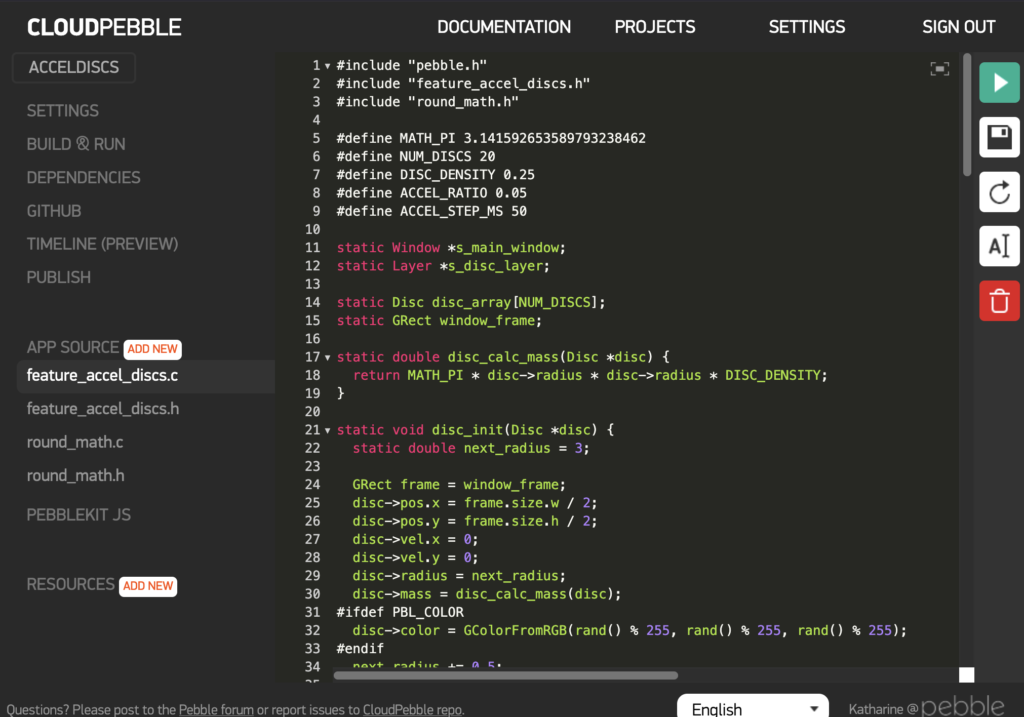This screenshot has width=1024, height=717.
Task: Reload the file with the circular arrow icon
Action: pos(999,192)
